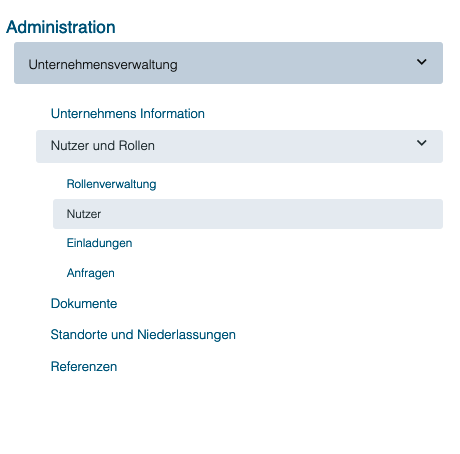Click the Administration heading
460x454 pixels.
[x=61, y=27]
